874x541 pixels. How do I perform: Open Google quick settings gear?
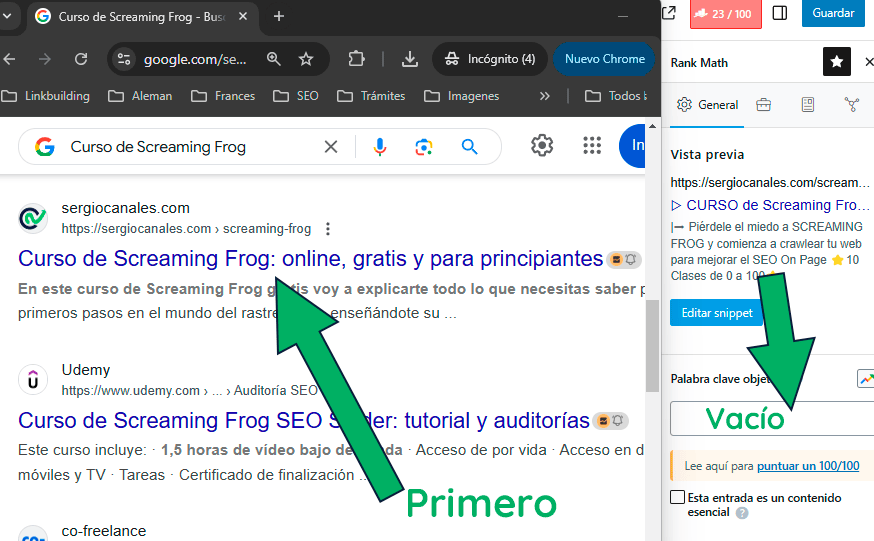pos(542,146)
